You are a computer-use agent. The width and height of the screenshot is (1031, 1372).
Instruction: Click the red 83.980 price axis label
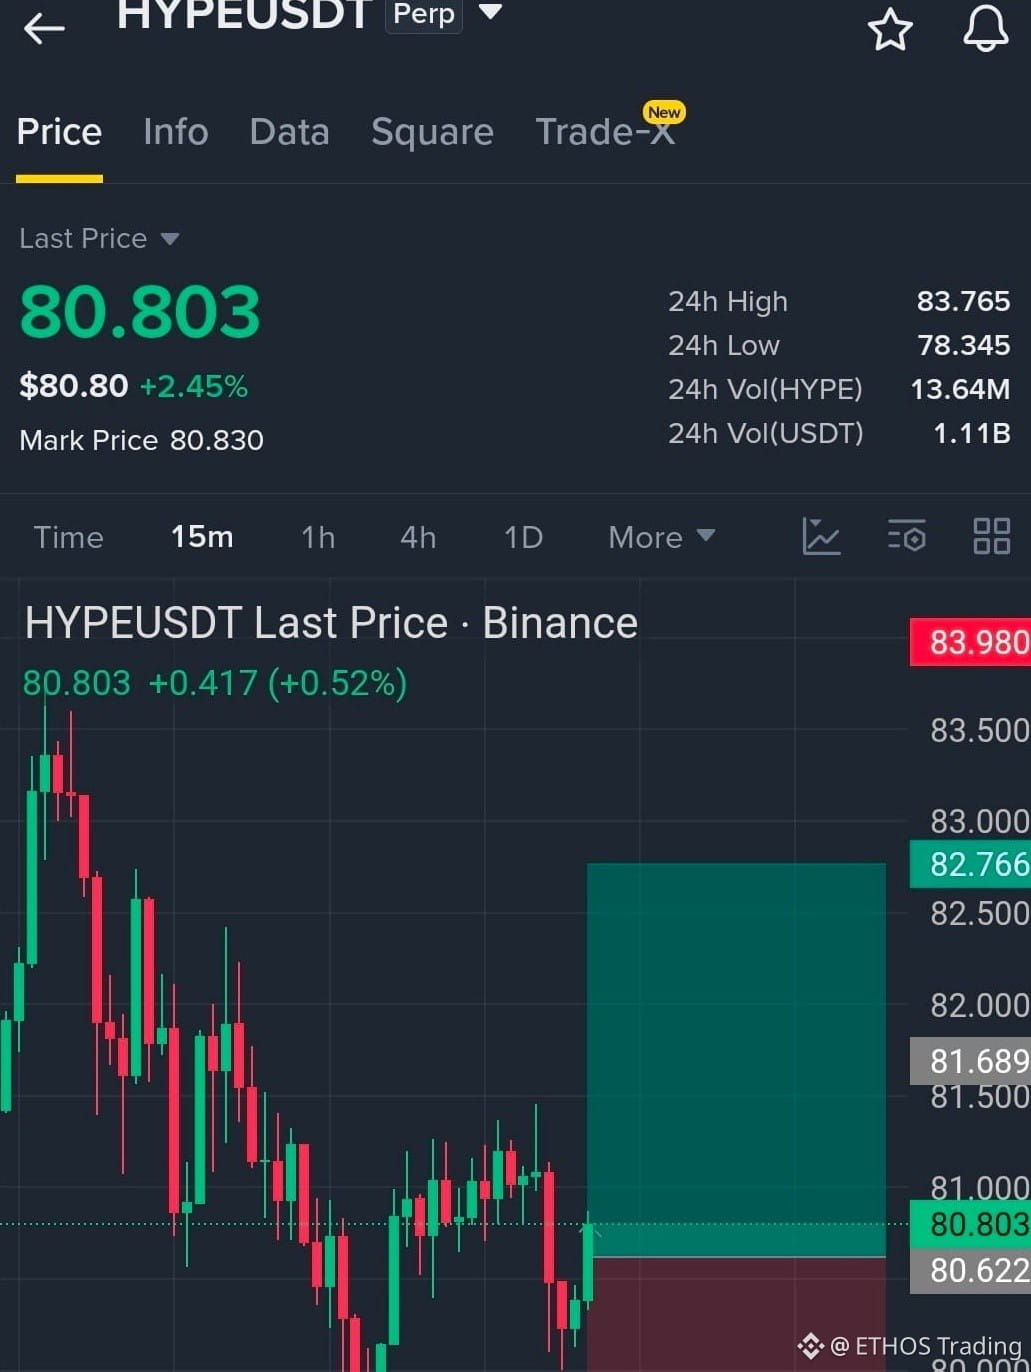click(970, 642)
